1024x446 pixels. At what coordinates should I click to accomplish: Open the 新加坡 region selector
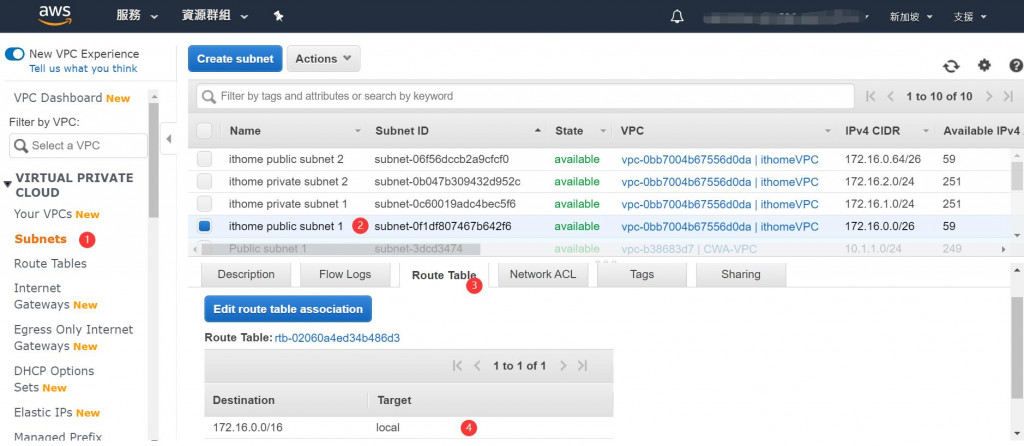tap(911, 17)
